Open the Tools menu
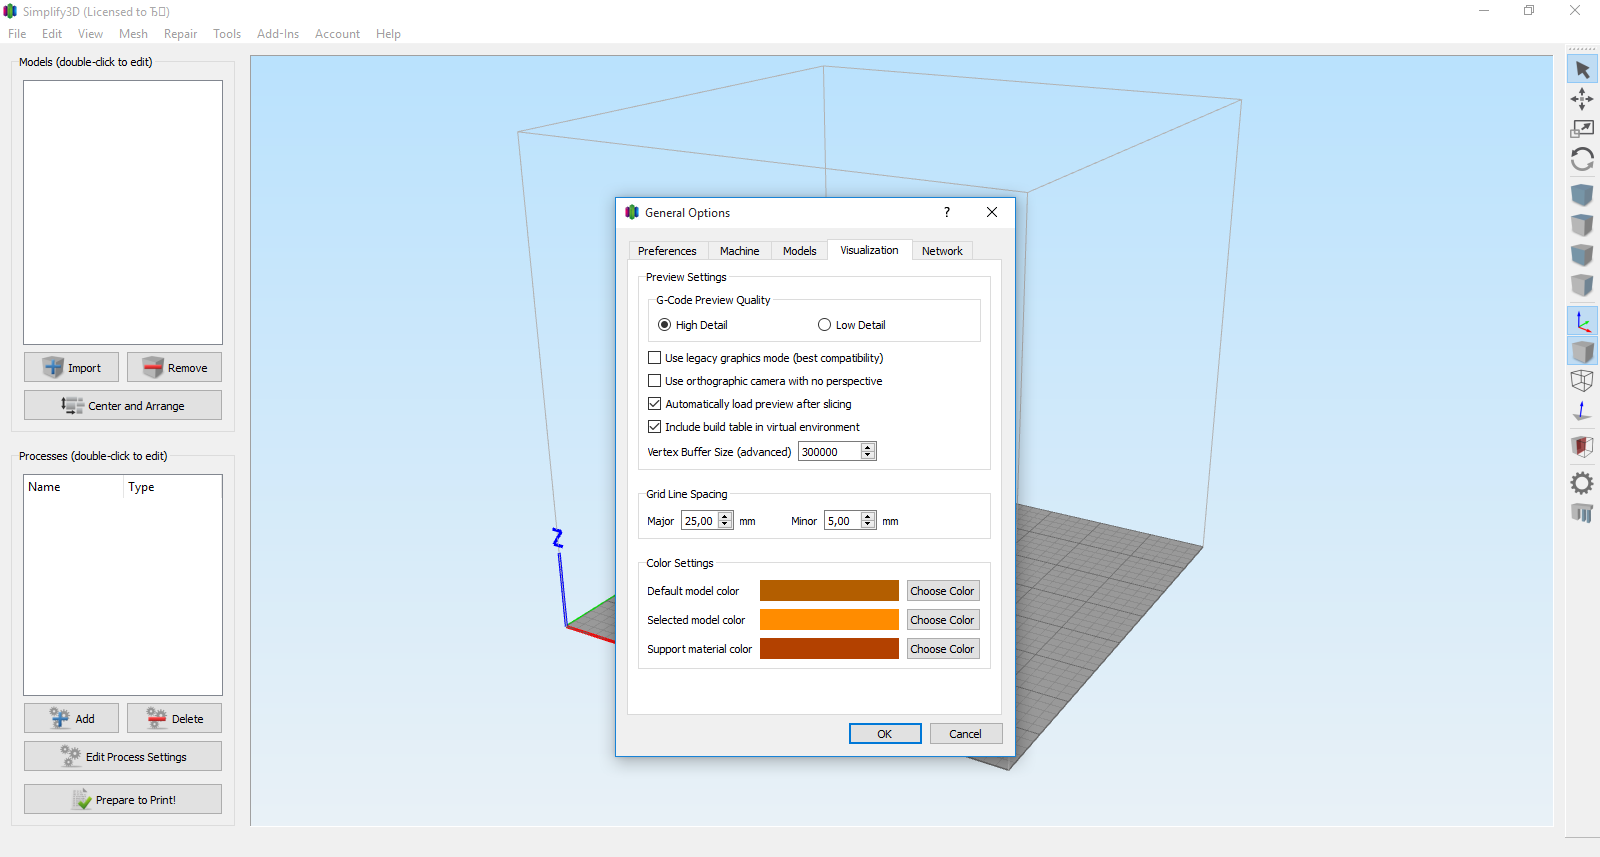This screenshot has height=857, width=1600. [x=227, y=34]
